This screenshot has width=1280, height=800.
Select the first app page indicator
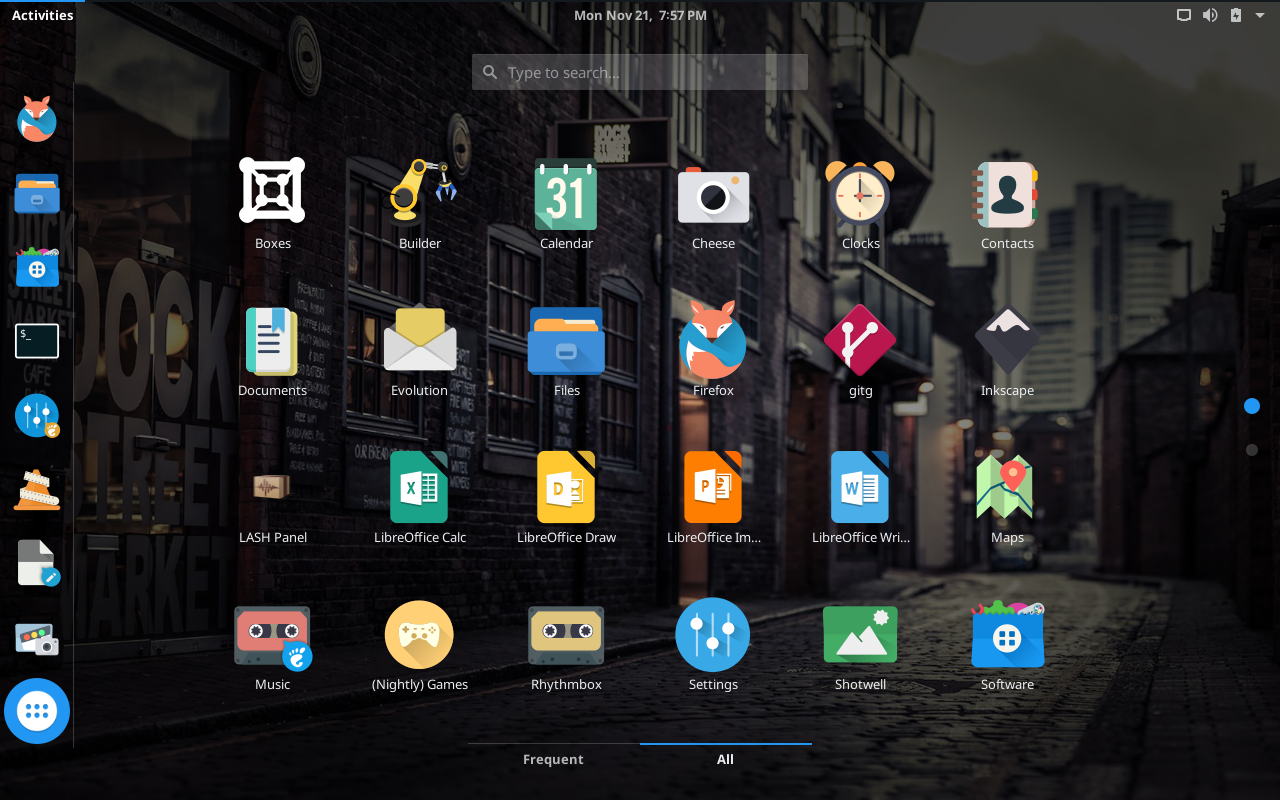pos(1252,405)
